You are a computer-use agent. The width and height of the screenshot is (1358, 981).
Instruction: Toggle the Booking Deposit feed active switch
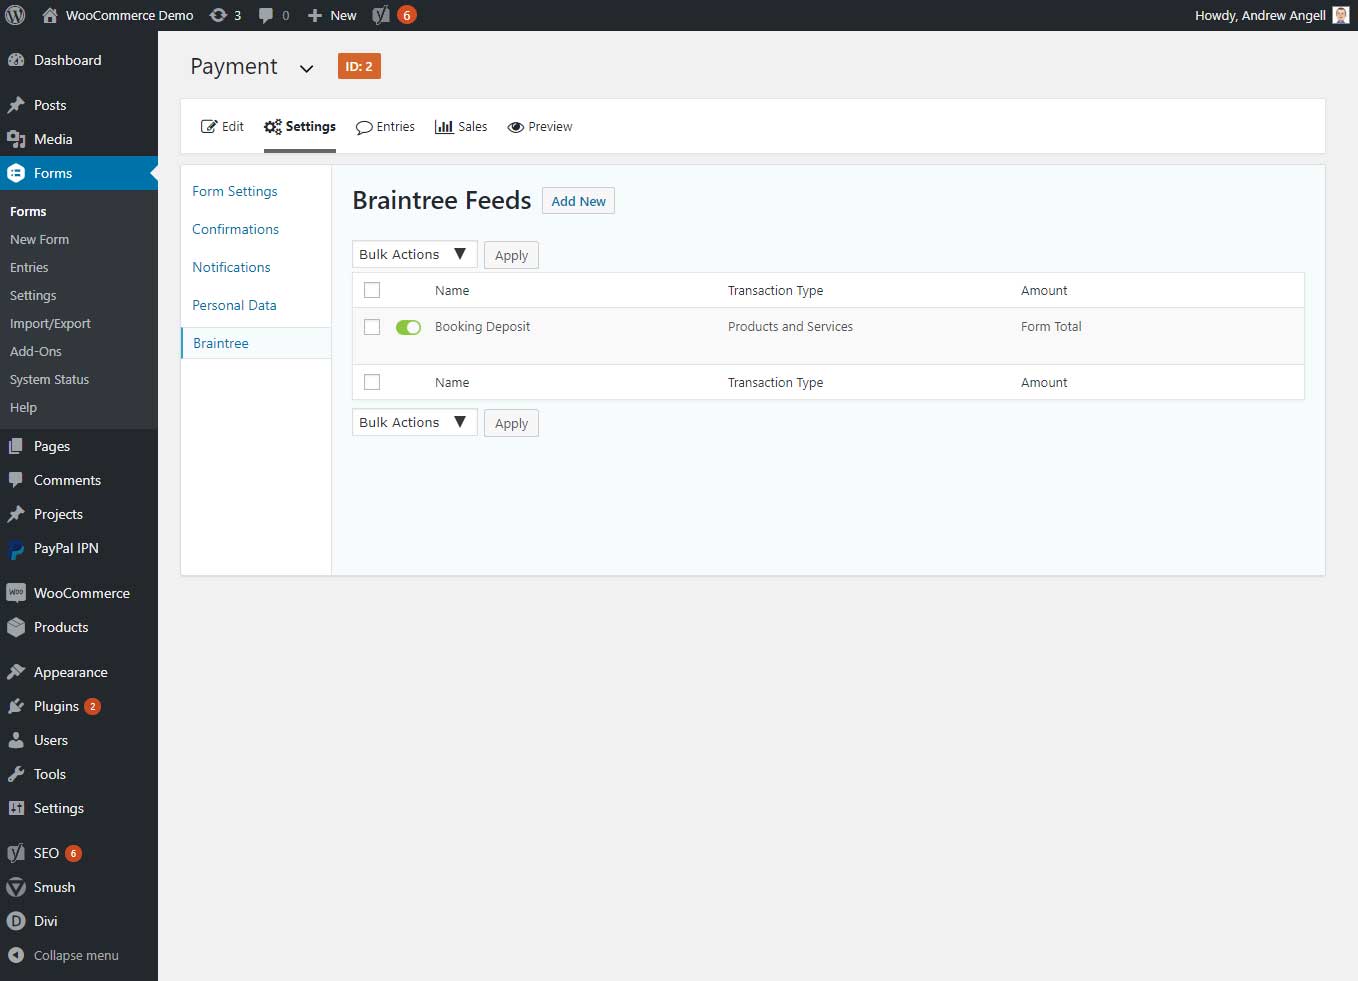click(408, 327)
